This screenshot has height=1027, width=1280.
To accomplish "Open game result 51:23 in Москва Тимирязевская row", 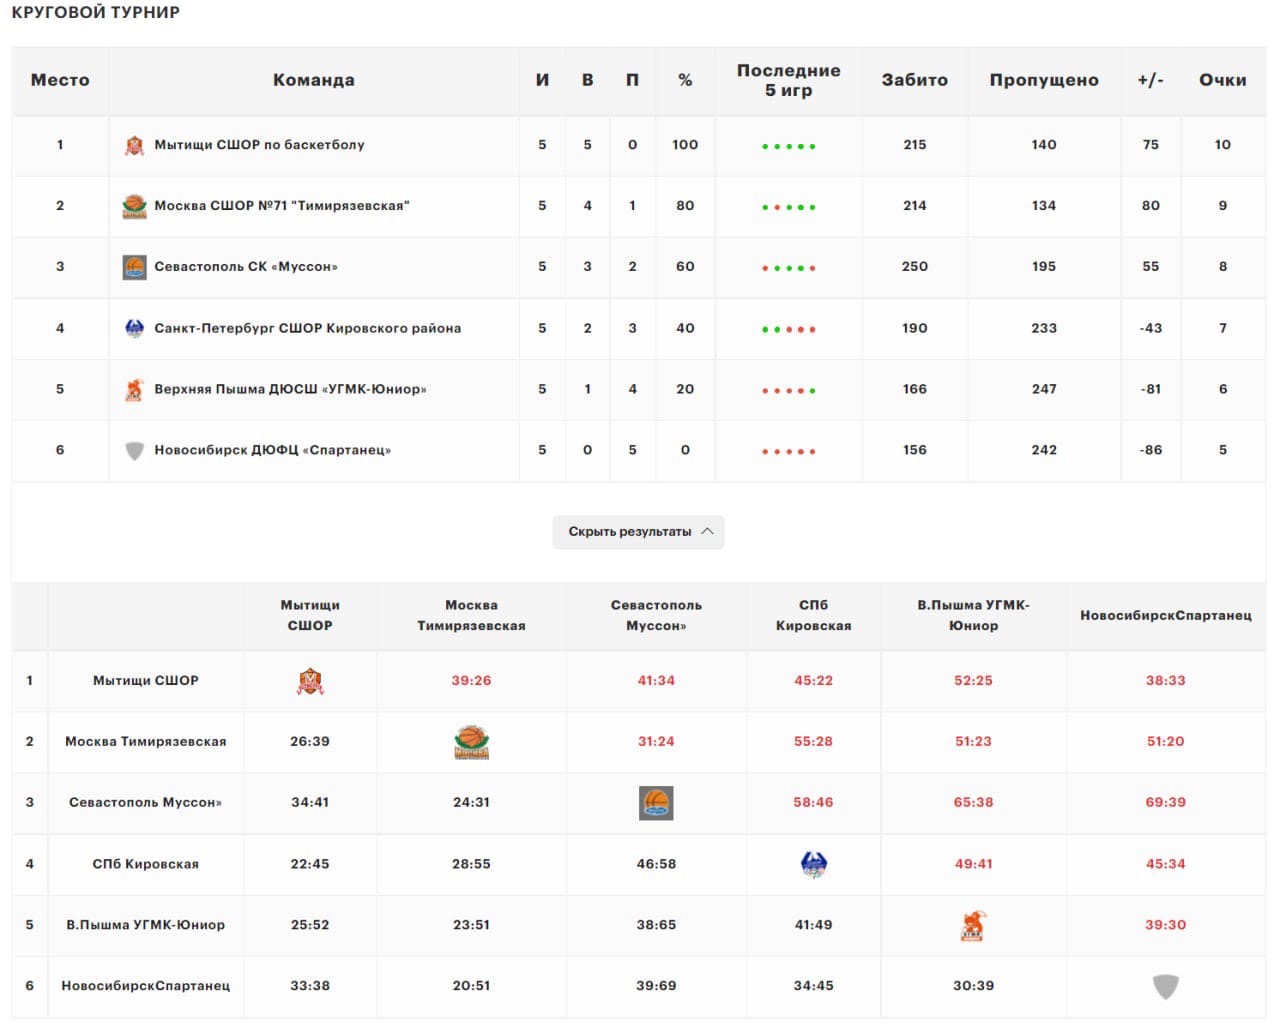I will tap(973, 742).
